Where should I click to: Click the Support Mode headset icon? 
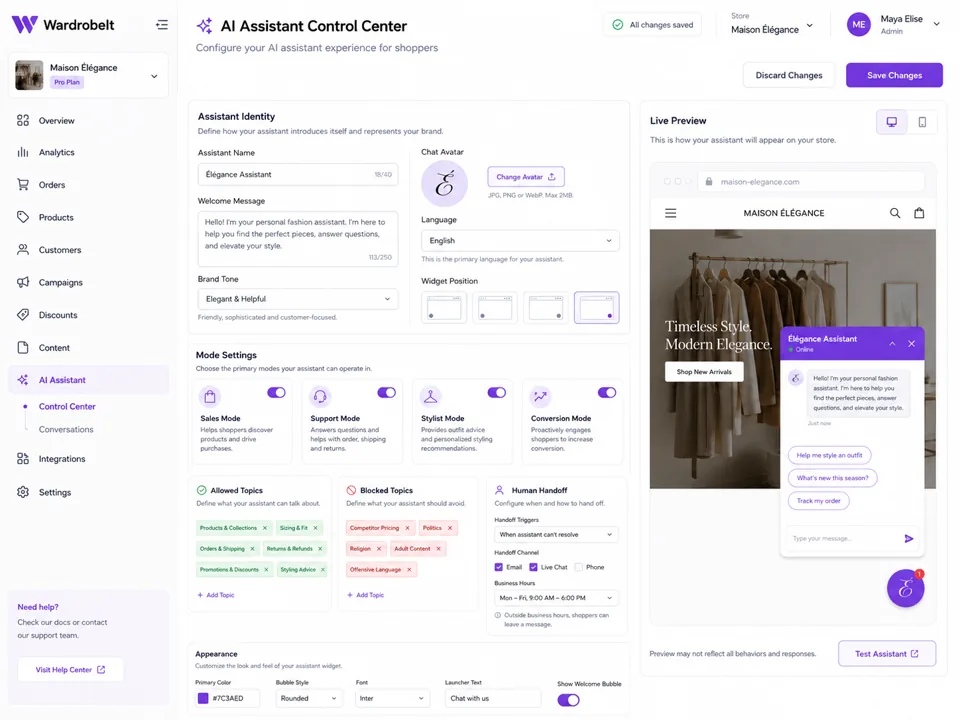pos(320,397)
